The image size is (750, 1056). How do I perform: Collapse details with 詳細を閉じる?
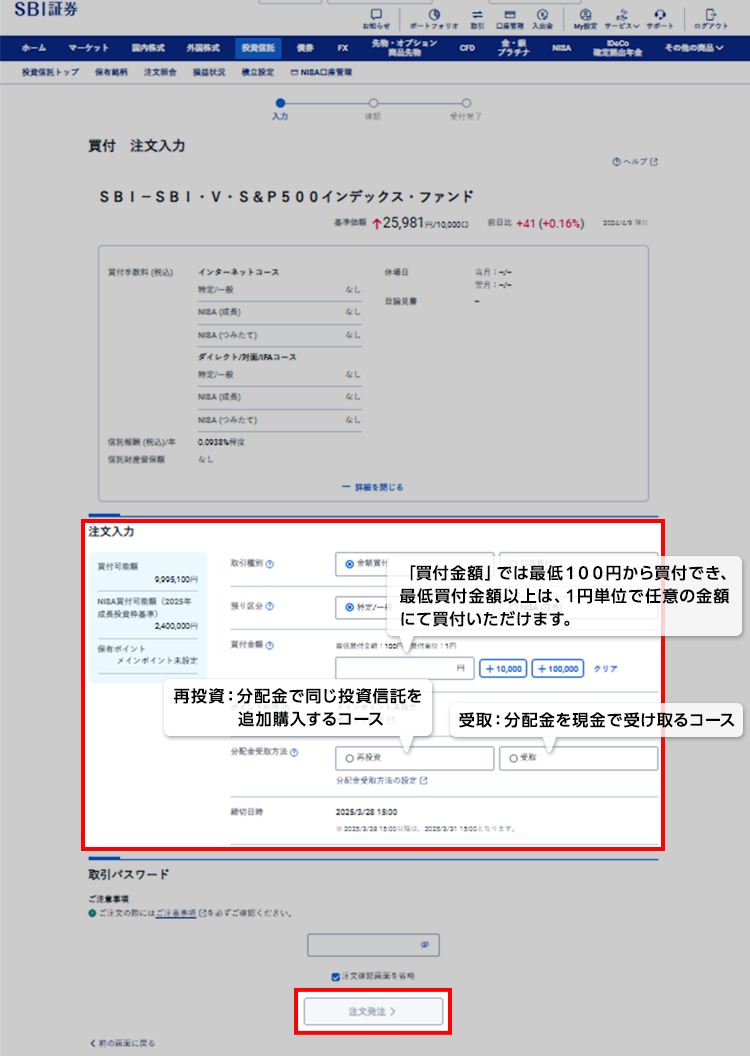coord(372,487)
